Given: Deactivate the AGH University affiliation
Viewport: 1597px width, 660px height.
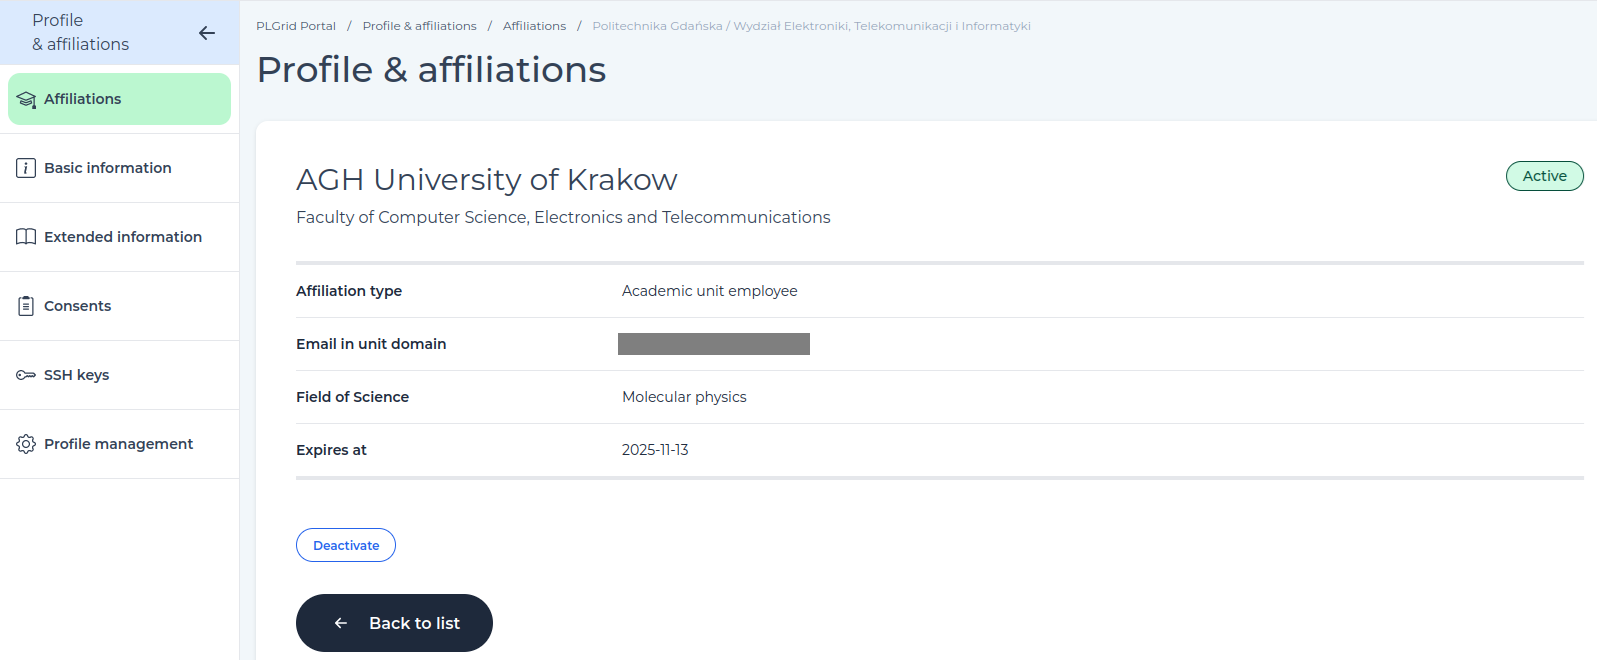Looking at the screenshot, I should [x=346, y=545].
